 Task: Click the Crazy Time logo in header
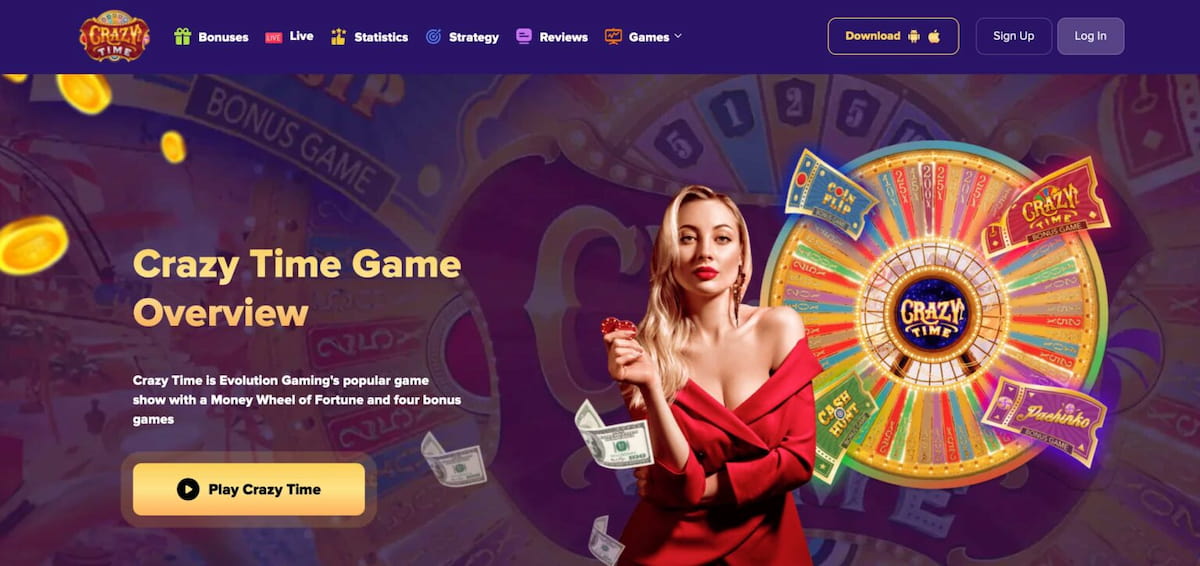115,36
